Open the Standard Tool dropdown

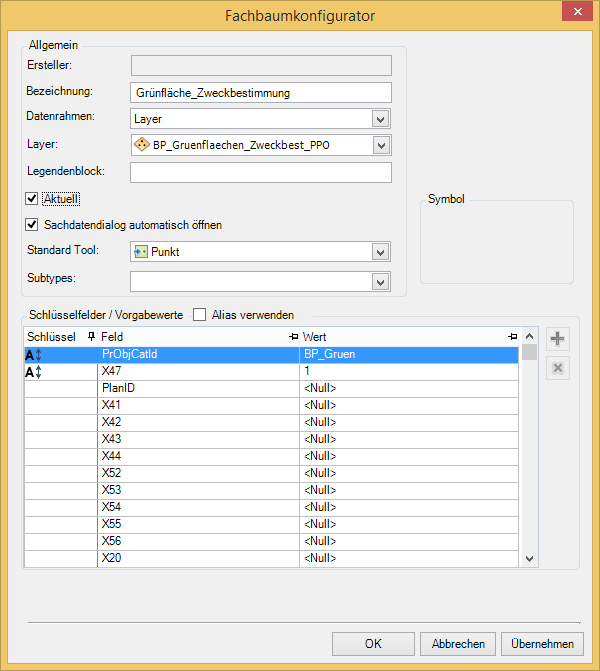[x=380, y=252]
